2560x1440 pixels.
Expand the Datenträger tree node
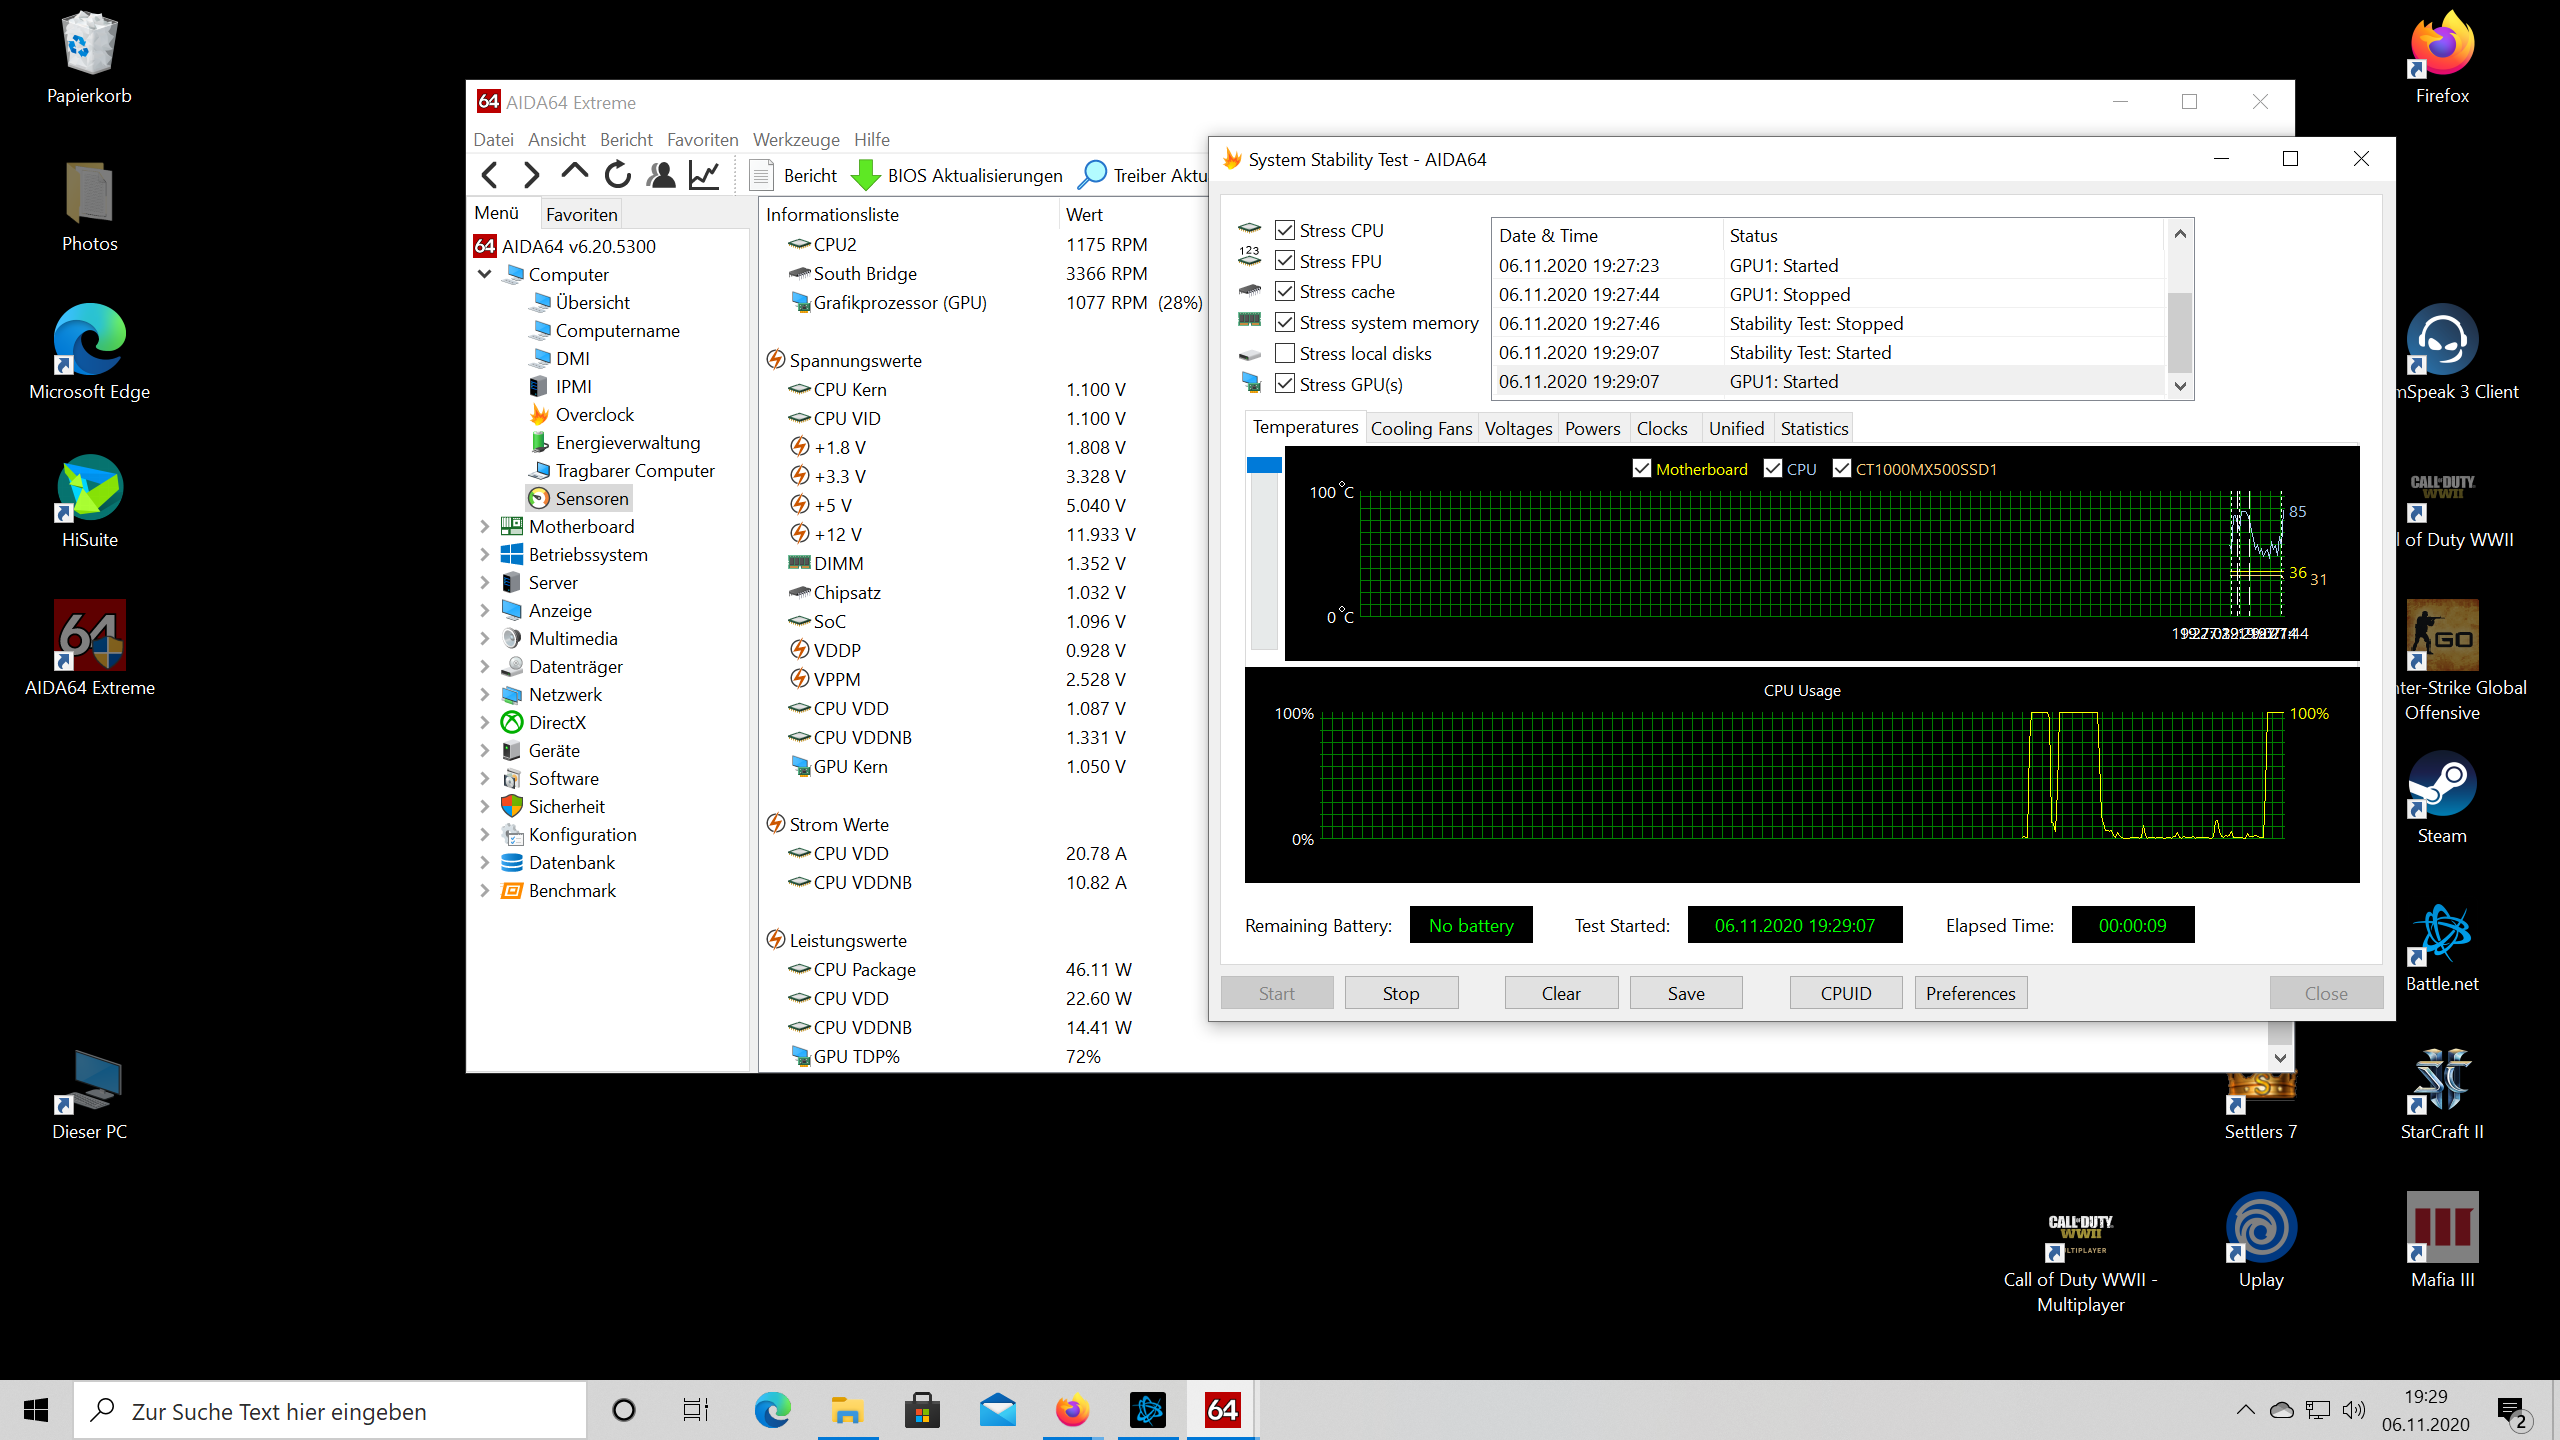click(485, 666)
